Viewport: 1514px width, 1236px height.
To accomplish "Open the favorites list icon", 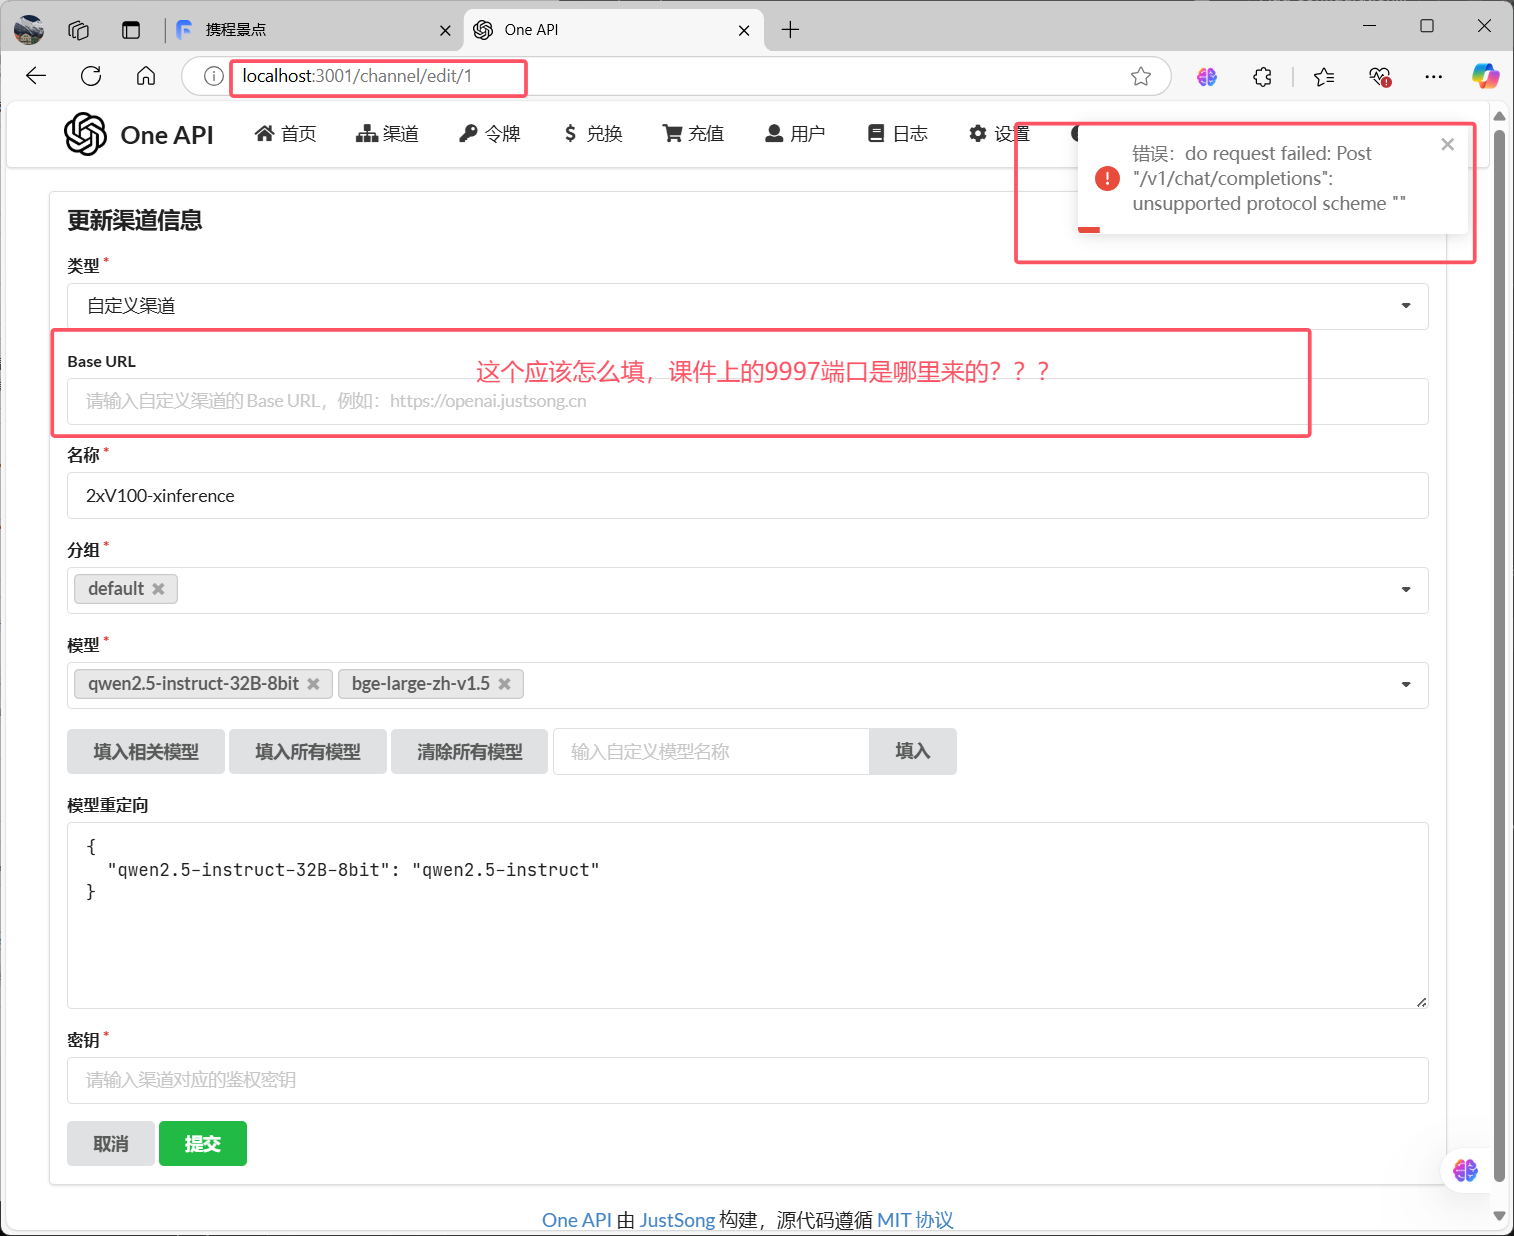I will tap(1324, 76).
